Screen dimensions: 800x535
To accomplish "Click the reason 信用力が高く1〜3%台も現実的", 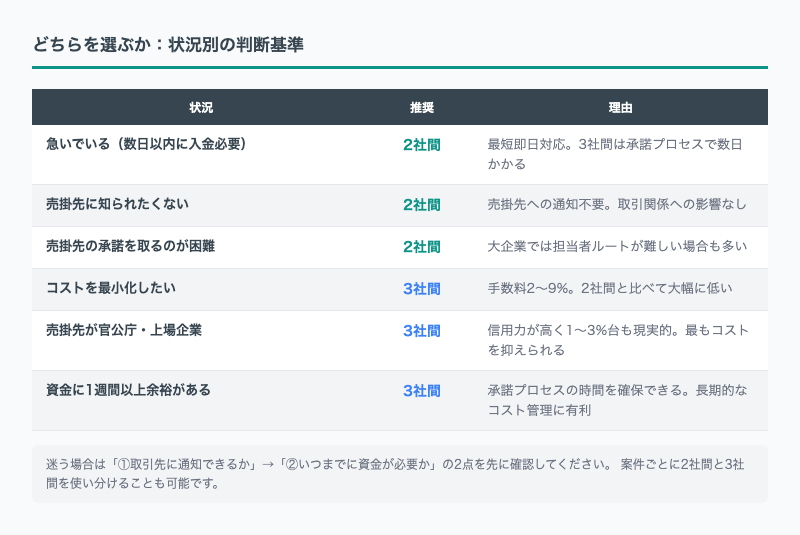I will click(x=618, y=340).
